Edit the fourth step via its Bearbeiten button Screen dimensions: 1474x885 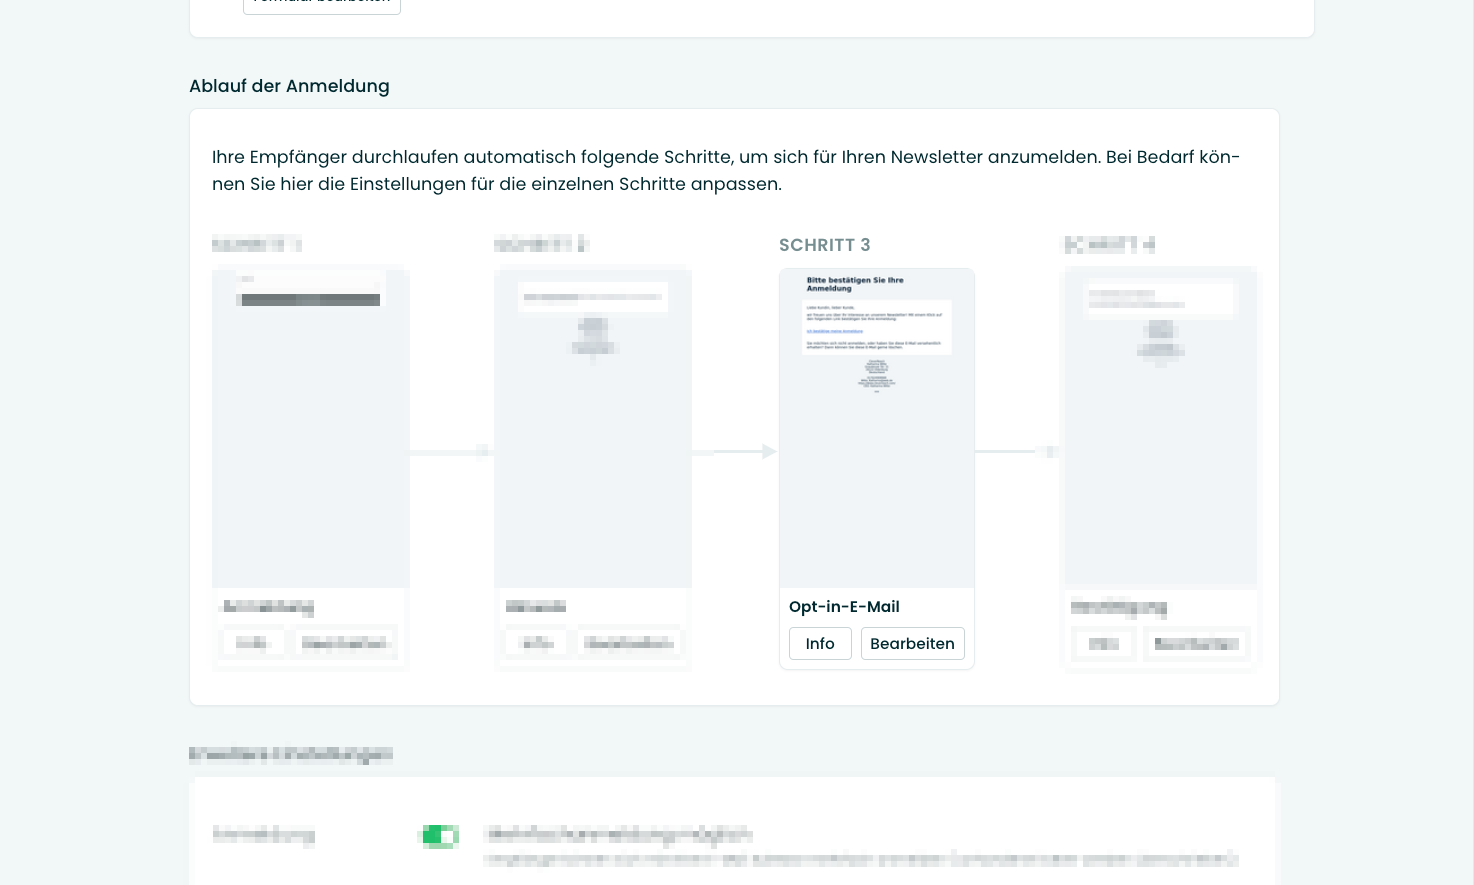1195,644
